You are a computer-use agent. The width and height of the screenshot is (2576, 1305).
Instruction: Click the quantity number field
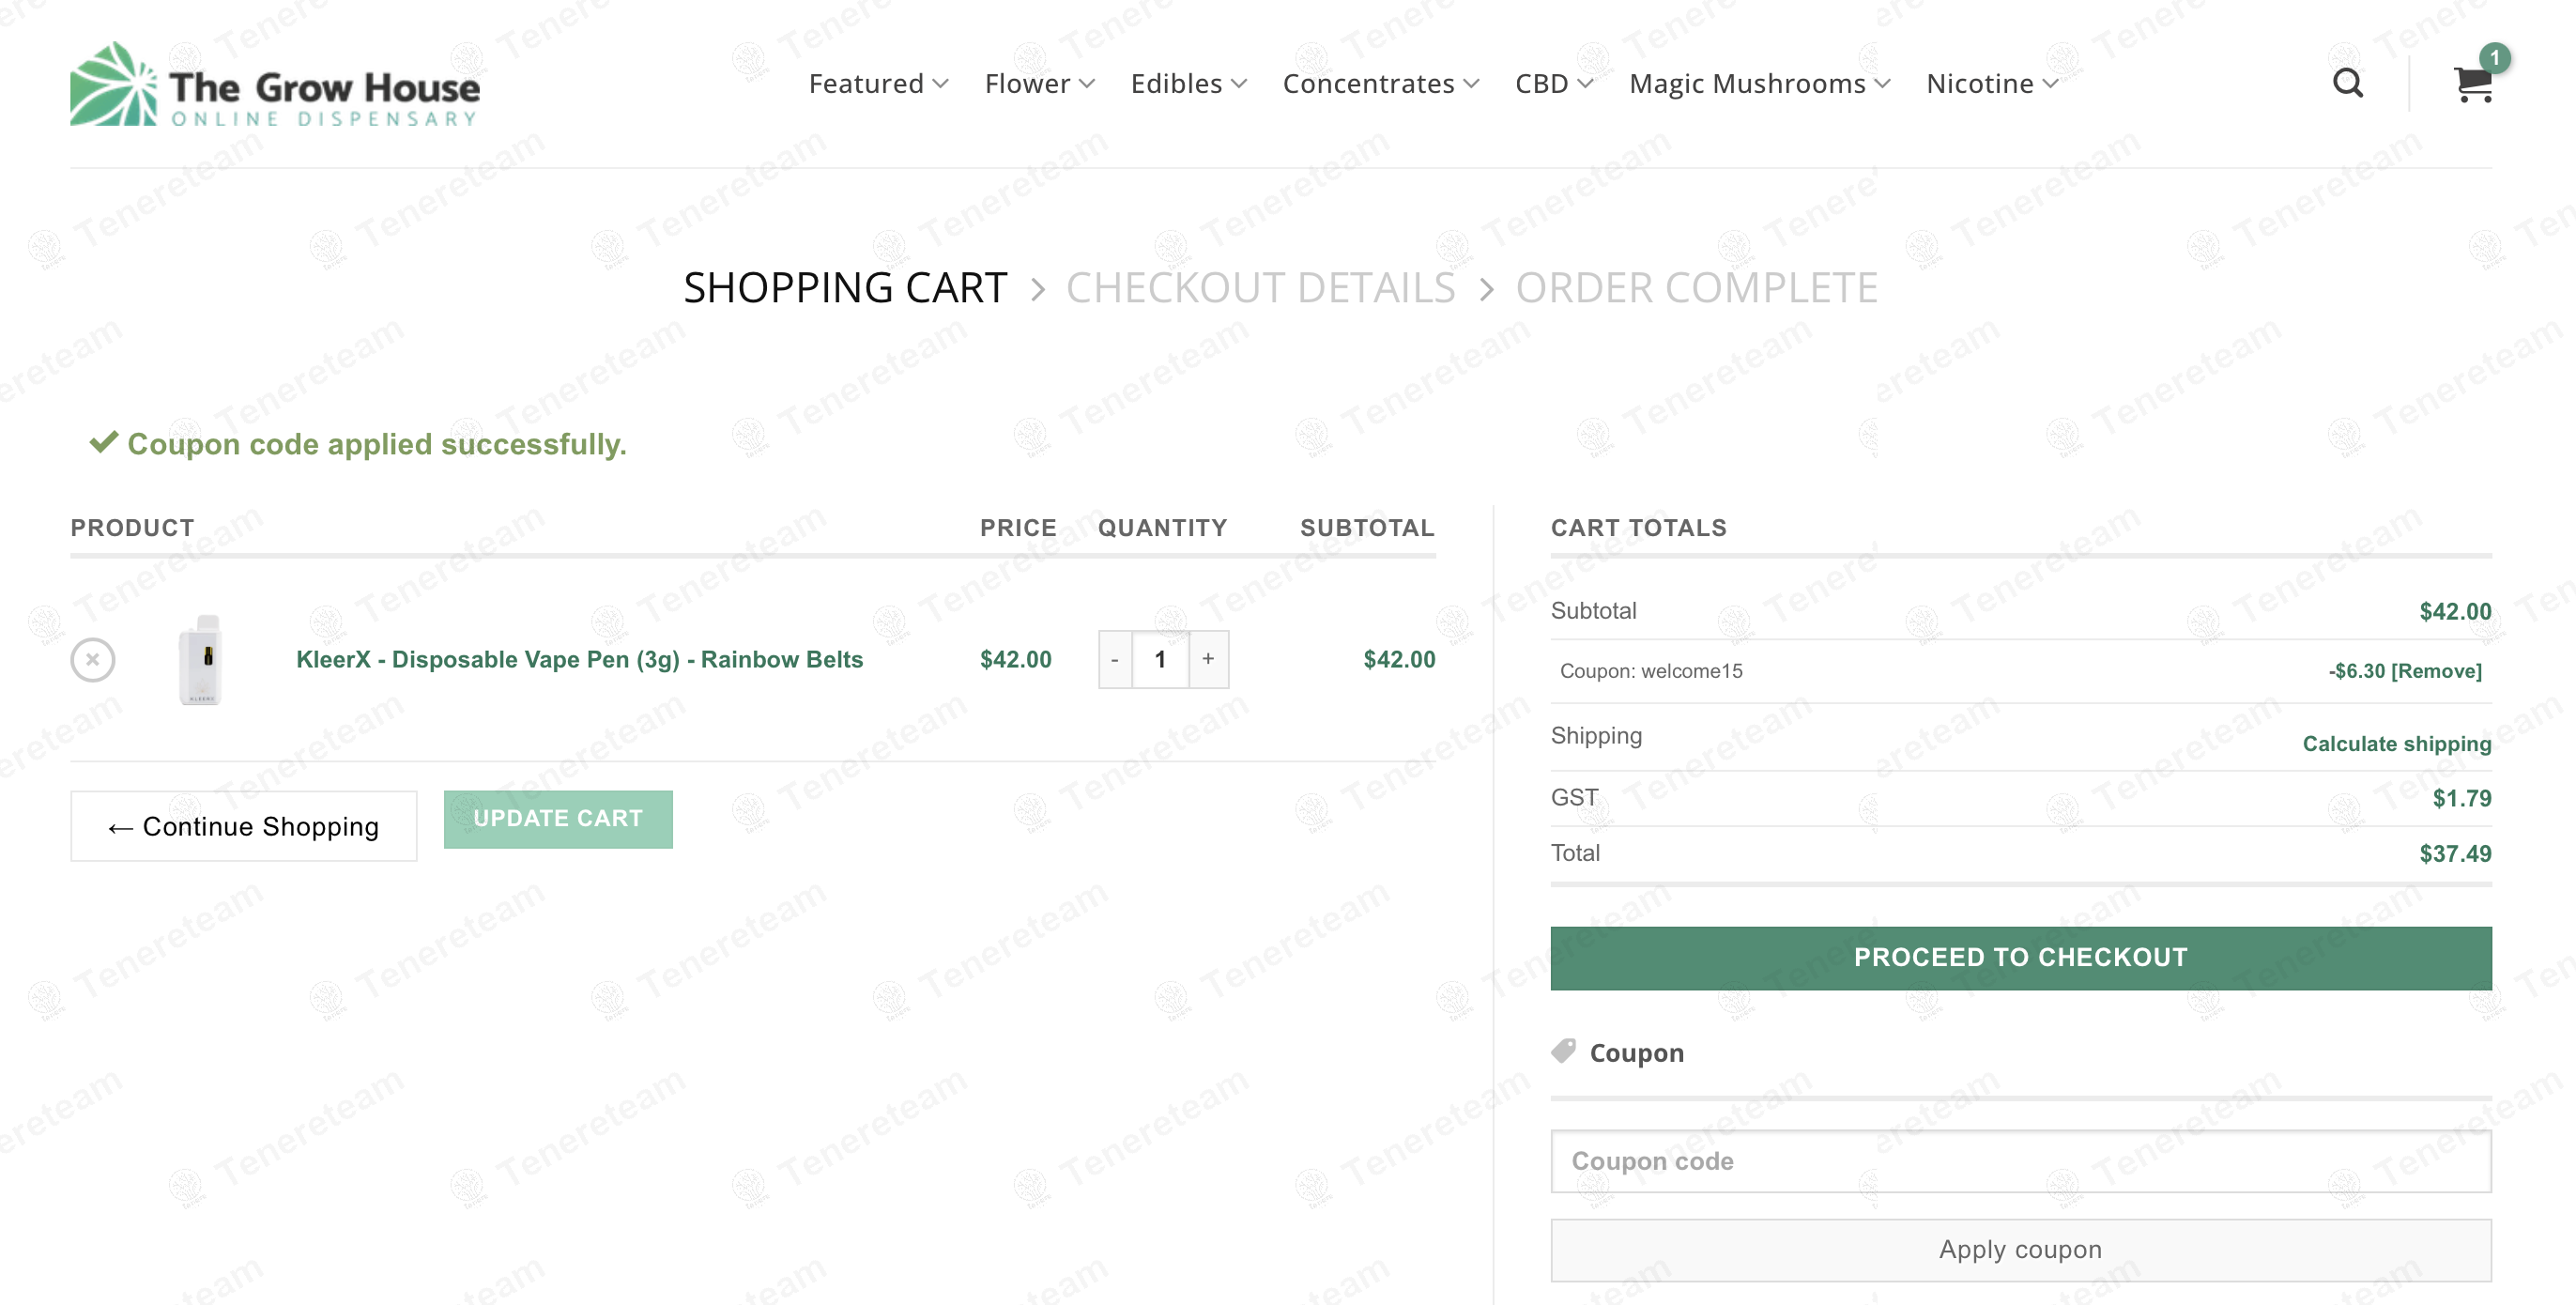pos(1160,659)
